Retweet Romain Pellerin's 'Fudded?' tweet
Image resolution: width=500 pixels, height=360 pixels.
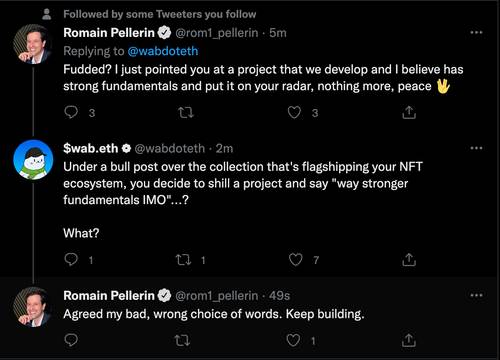(x=186, y=113)
